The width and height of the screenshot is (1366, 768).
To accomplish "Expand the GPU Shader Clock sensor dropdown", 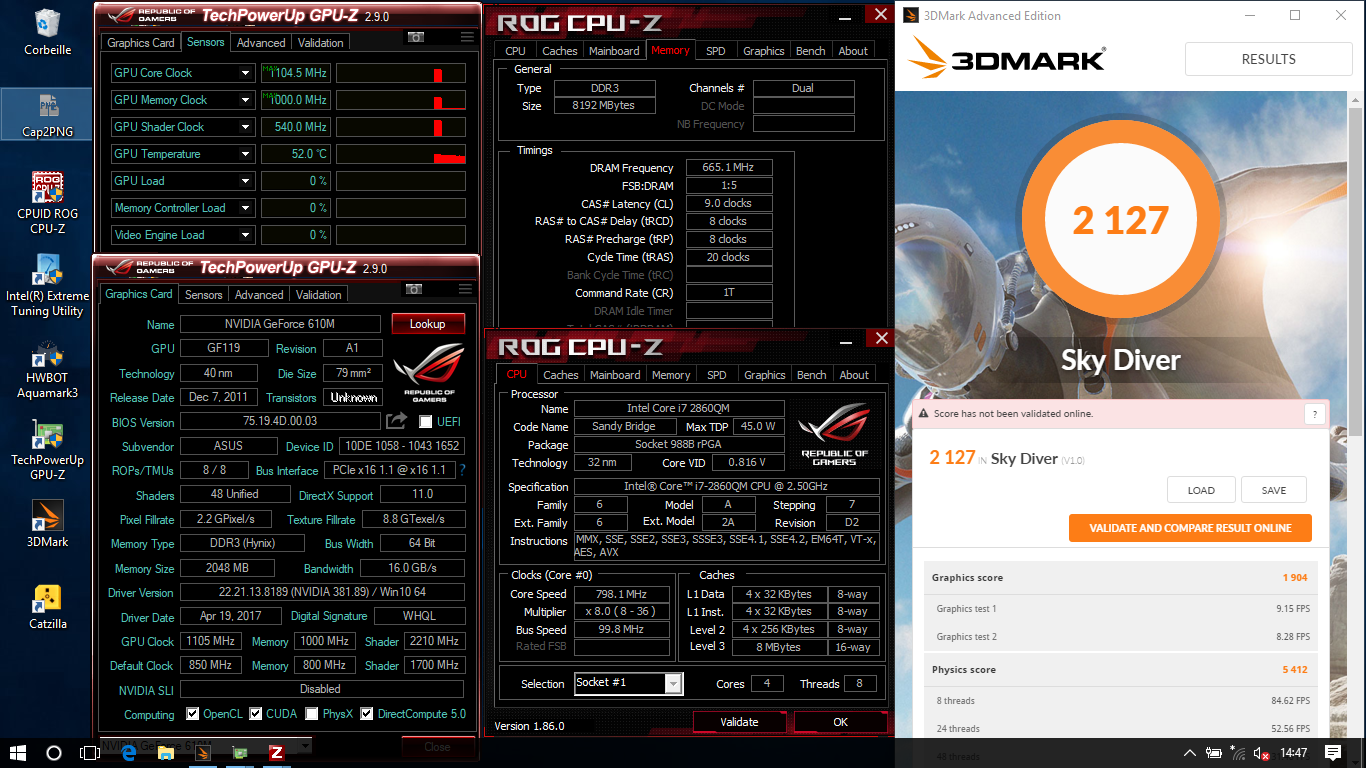I will pyautogui.click(x=245, y=127).
